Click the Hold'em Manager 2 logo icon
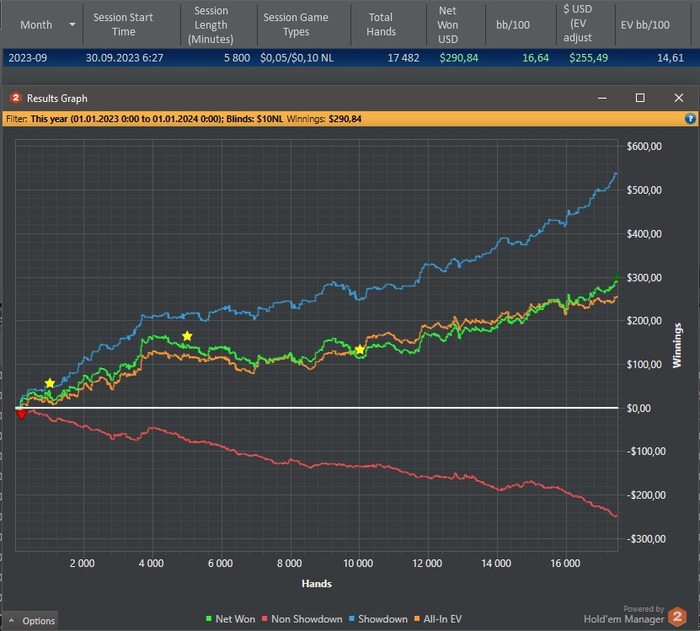Image resolution: width=700 pixels, height=631 pixels. [677, 617]
